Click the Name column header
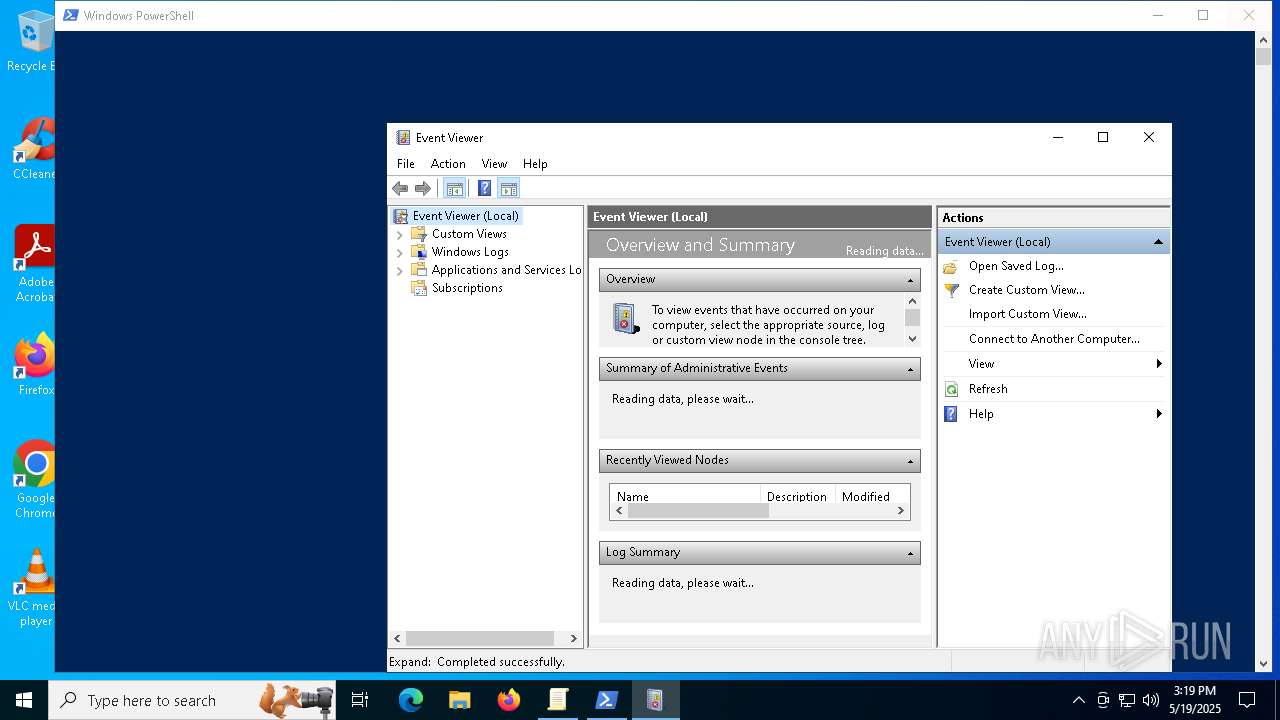The height and width of the screenshot is (720, 1280). click(x=685, y=497)
